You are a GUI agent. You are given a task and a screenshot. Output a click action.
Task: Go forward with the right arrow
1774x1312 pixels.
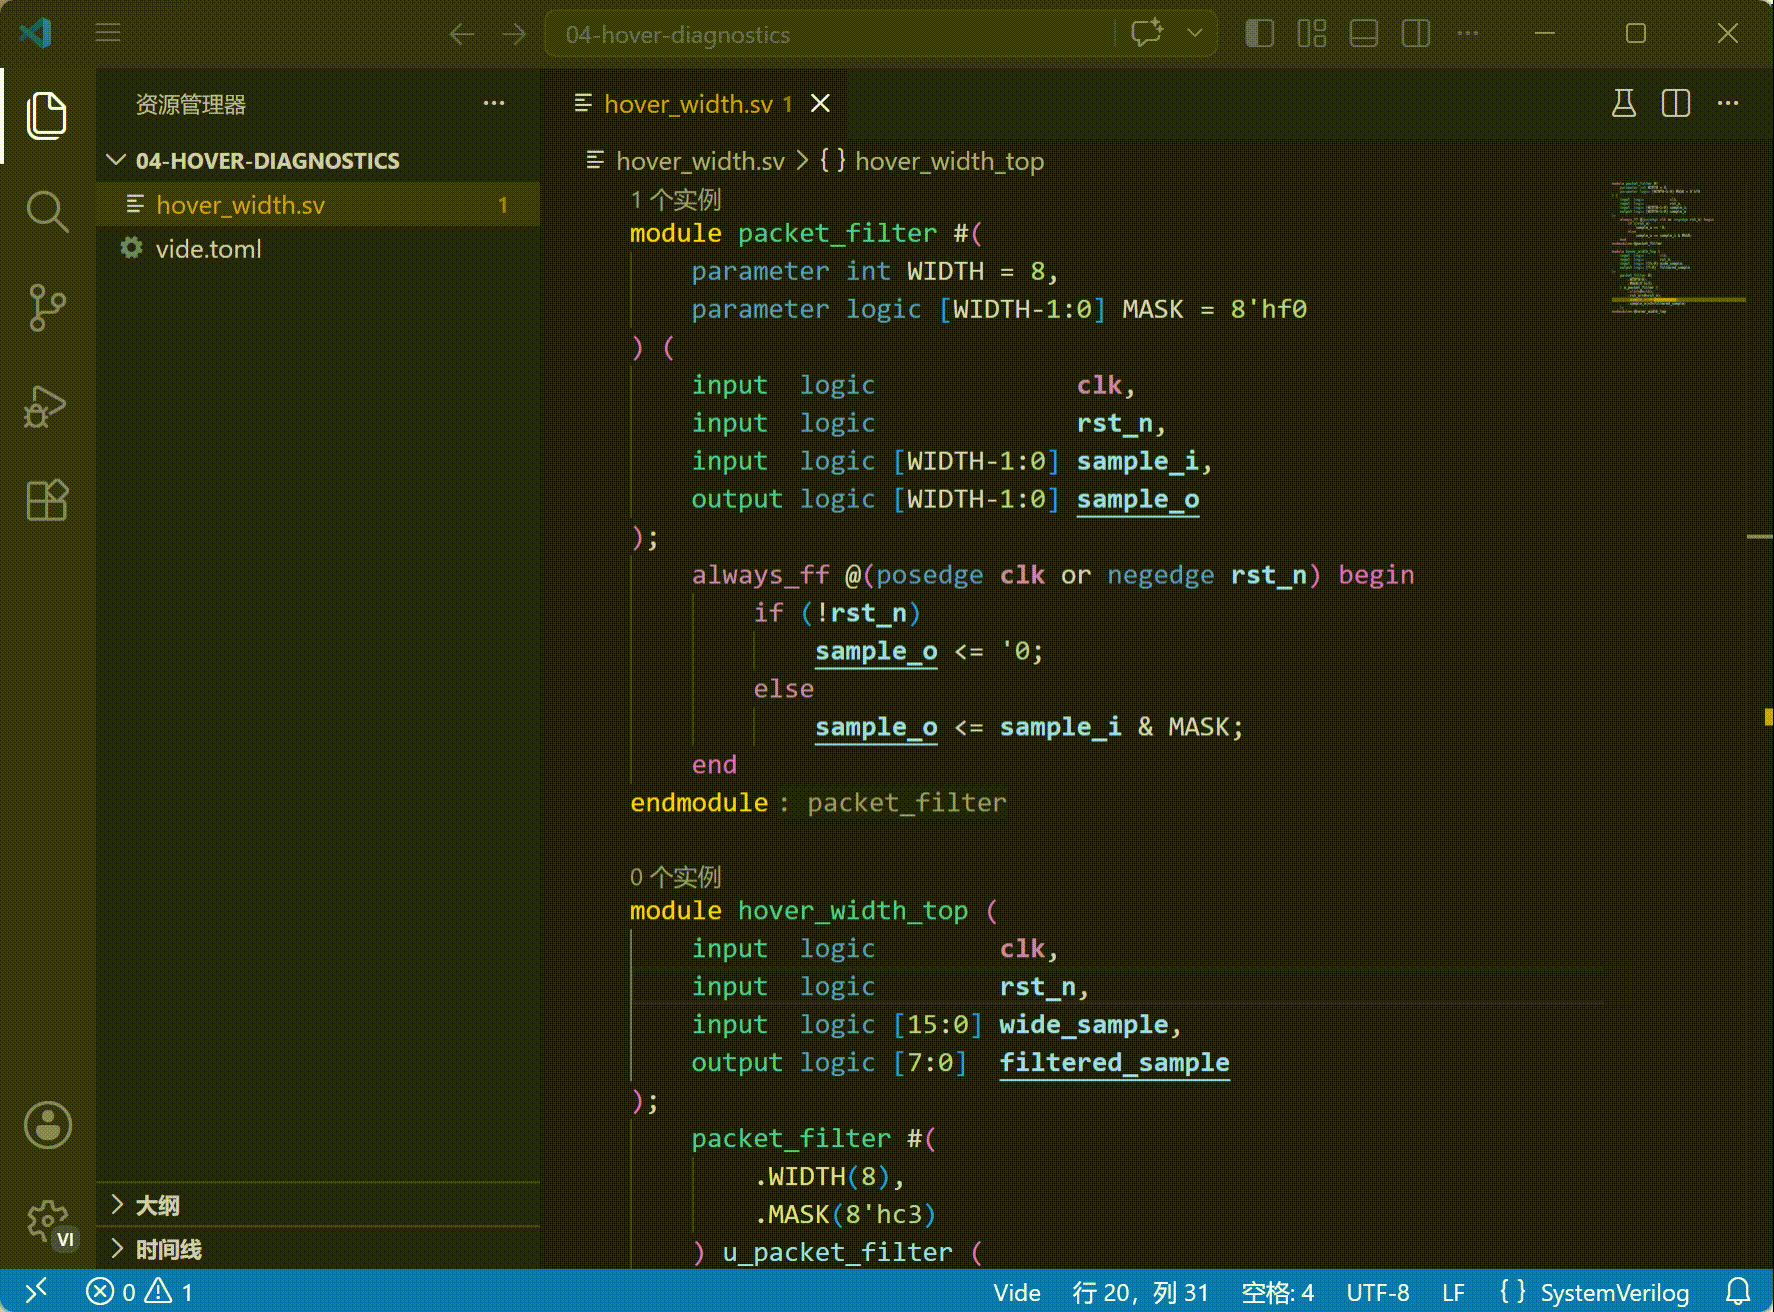click(514, 34)
